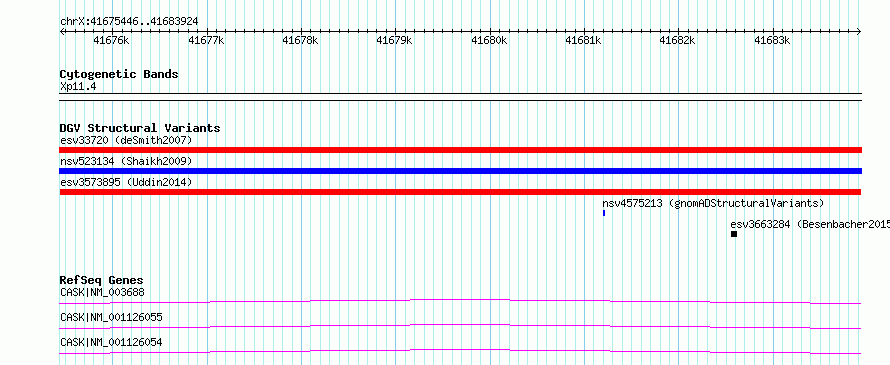The width and height of the screenshot is (890, 365).
Task: Click the esv33720 deSmith2007 red variant bar
Action: [460, 150]
